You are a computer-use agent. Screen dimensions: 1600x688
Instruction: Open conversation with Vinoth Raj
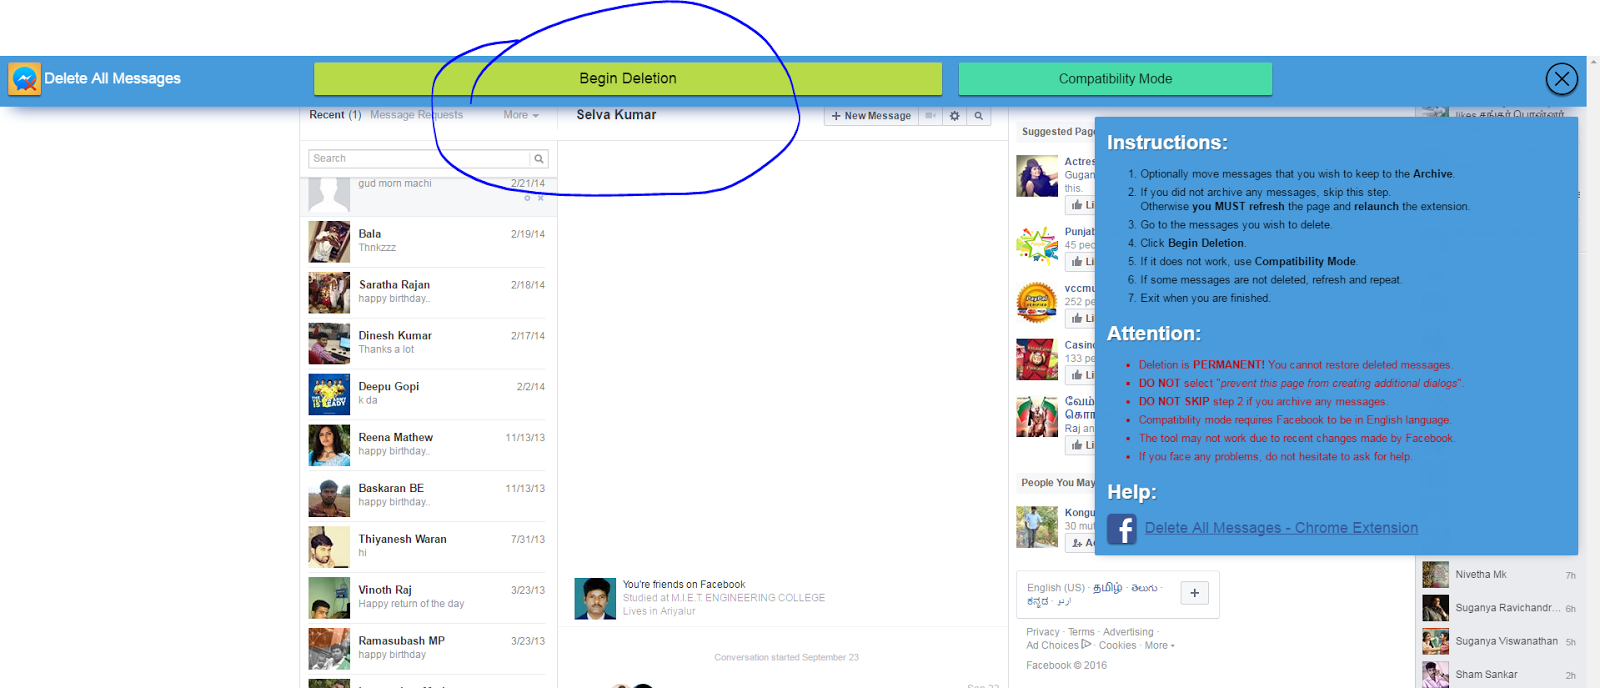click(428, 599)
